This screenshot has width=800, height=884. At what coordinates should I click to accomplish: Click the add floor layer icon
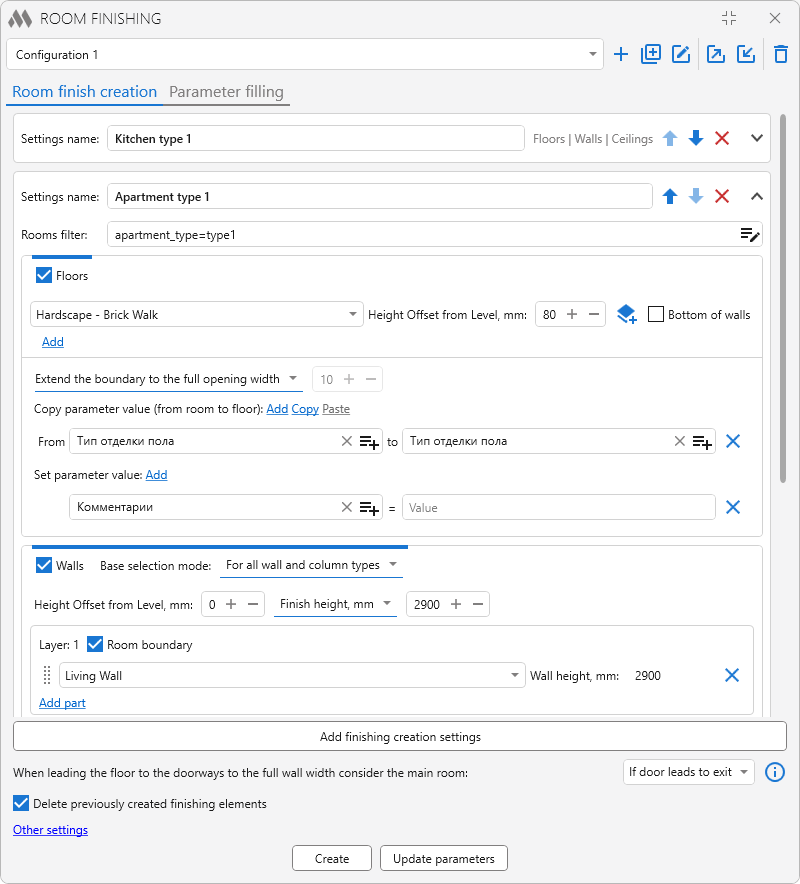point(626,315)
